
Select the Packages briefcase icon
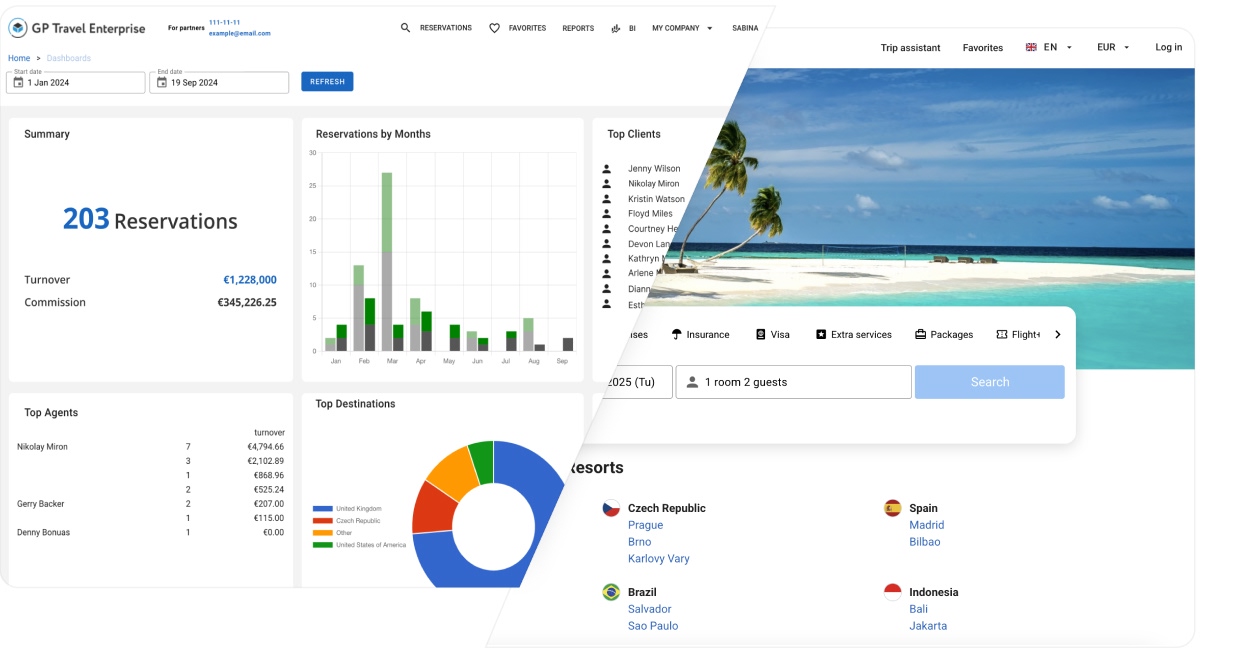click(x=921, y=334)
